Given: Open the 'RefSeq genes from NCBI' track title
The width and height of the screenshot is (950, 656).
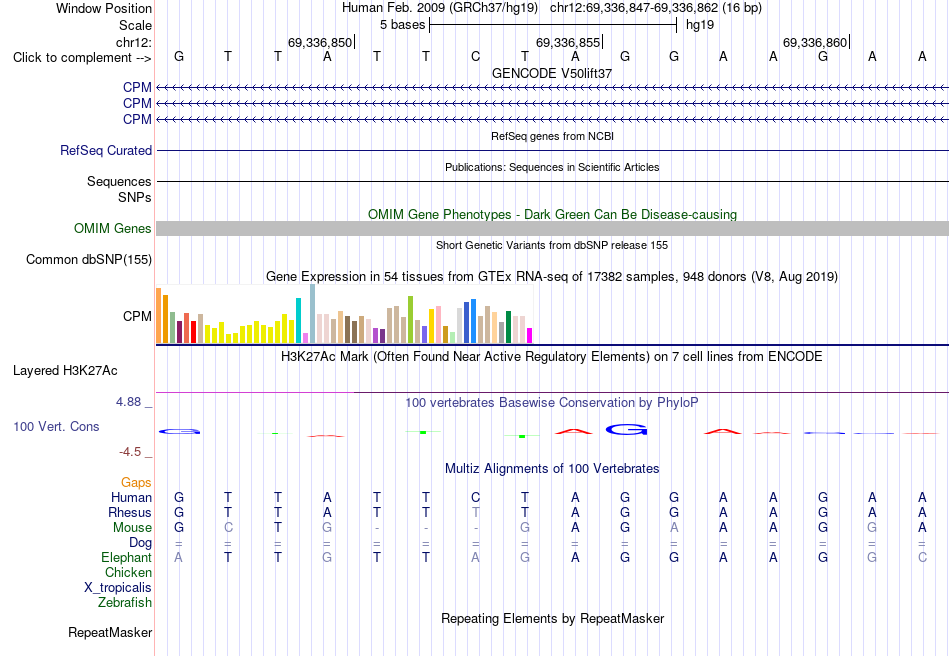Looking at the screenshot, I should pyautogui.click(x=552, y=136).
